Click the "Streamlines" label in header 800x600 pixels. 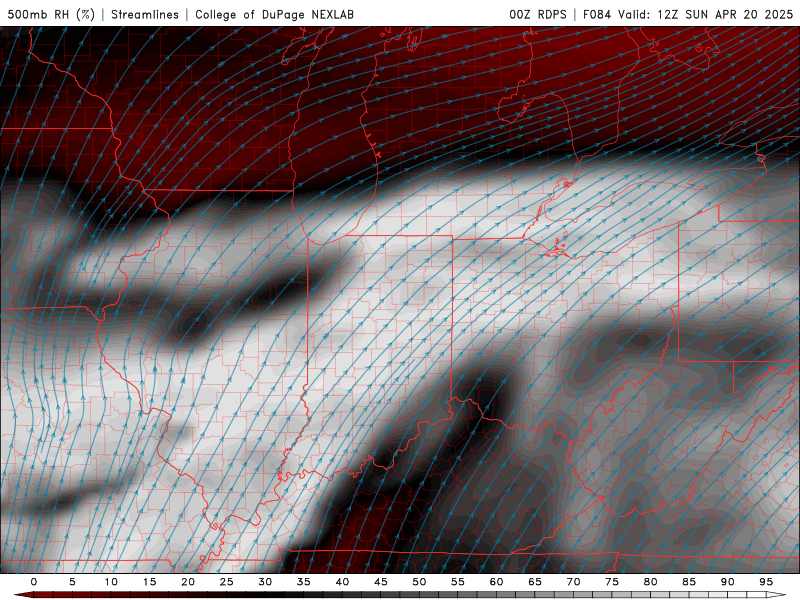(145, 14)
